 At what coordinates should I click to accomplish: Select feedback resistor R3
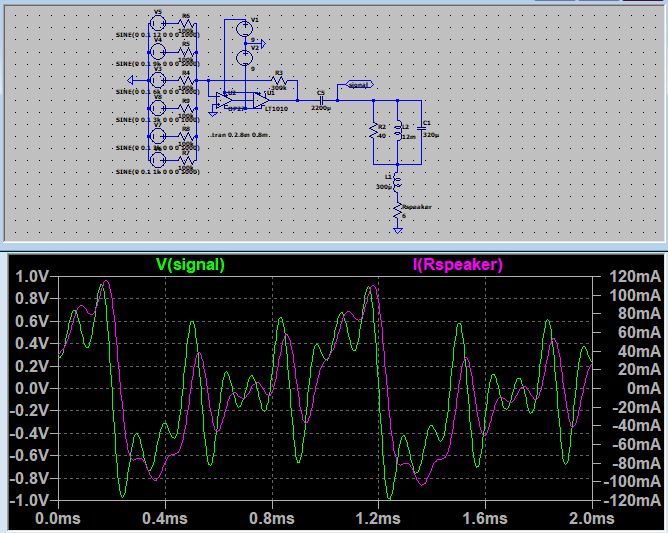pos(279,80)
